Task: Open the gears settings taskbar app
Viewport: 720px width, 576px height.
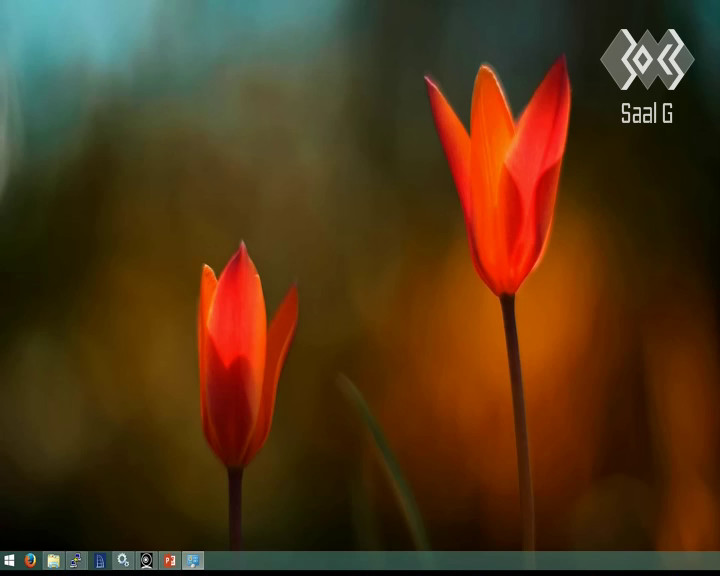Action: coord(123,560)
